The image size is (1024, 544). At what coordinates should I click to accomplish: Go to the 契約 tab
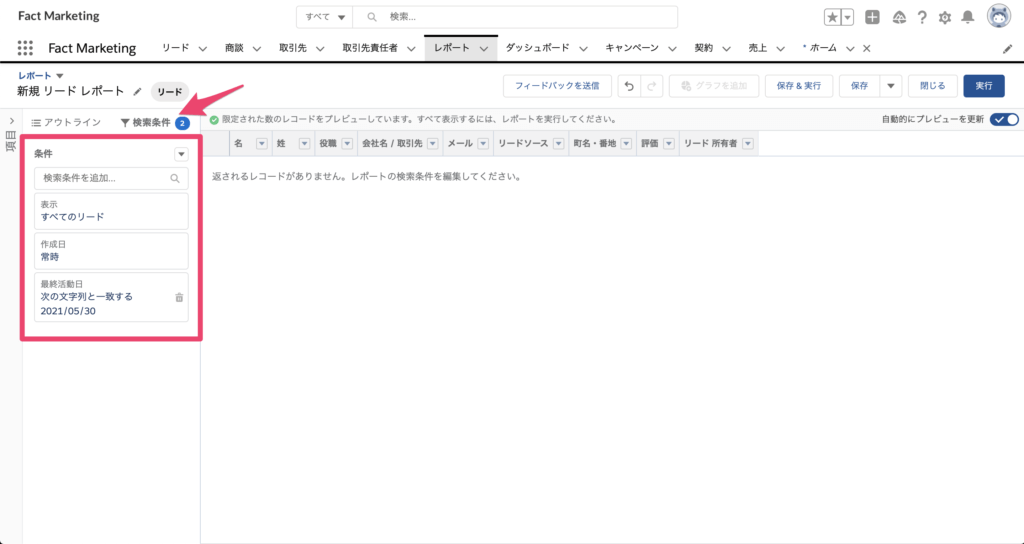pyautogui.click(x=704, y=48)
